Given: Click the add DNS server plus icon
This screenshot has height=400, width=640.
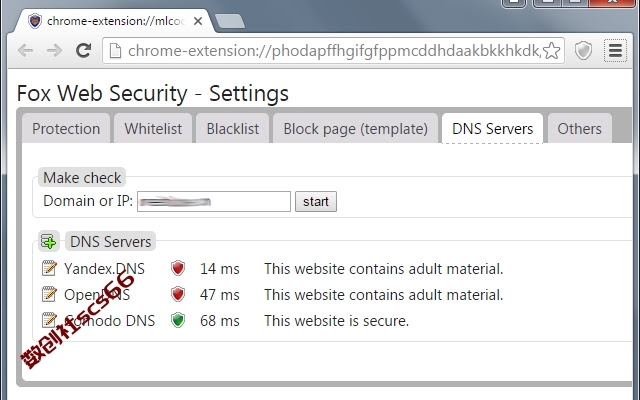Looking at the screenshot, I should (49, 241).
